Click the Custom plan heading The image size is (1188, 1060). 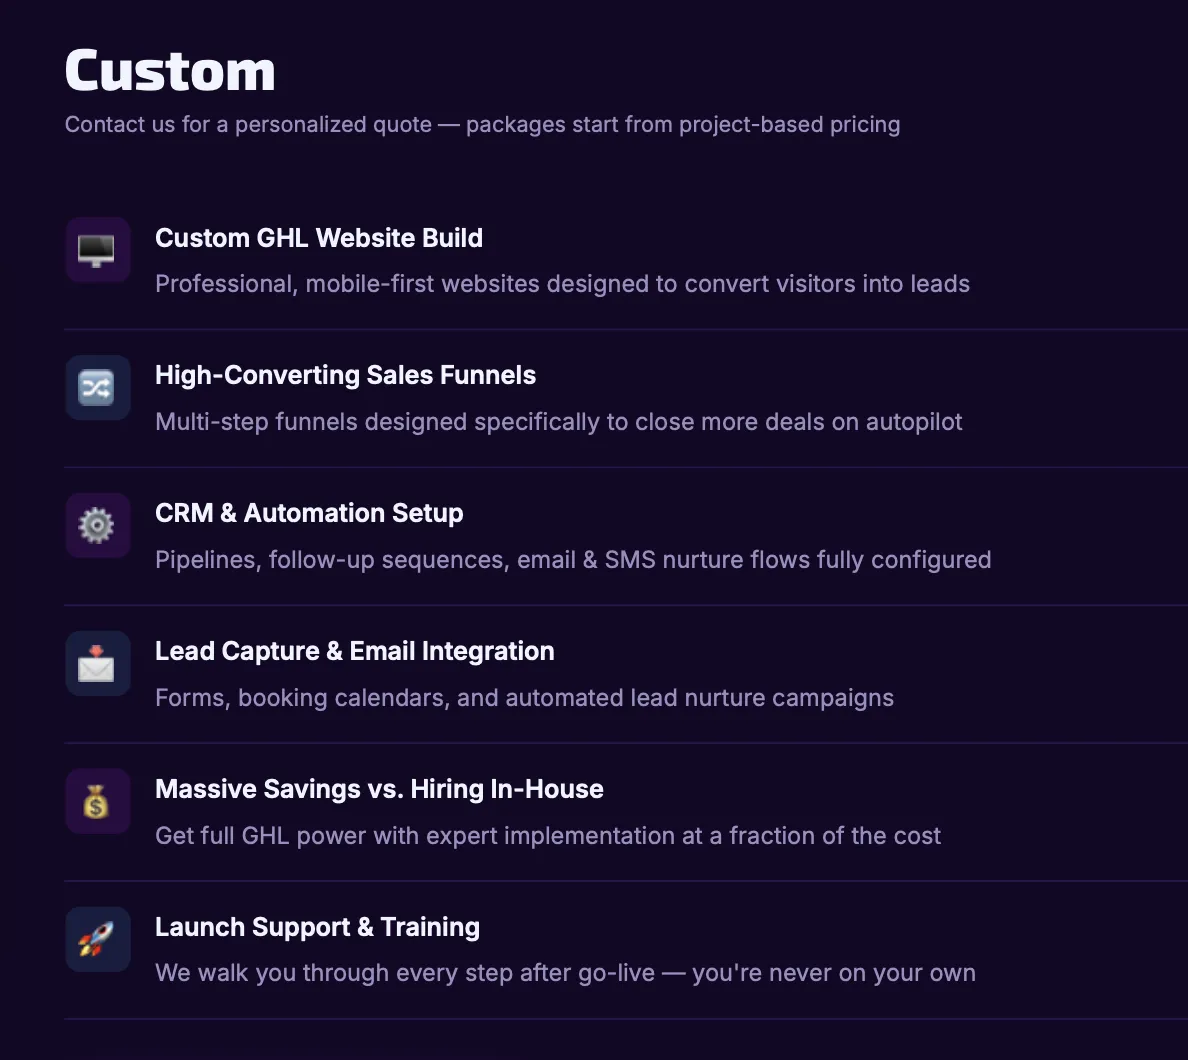170,71
